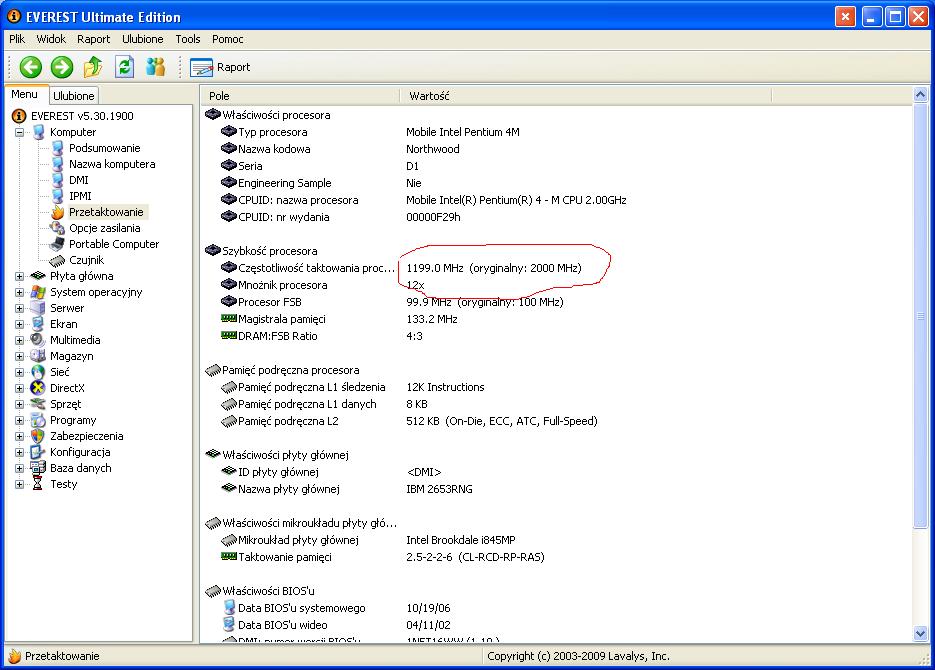Select the Czujnik sensor item in tree
The width and height of the screenshot is (935, 670).
coord(85,260)
